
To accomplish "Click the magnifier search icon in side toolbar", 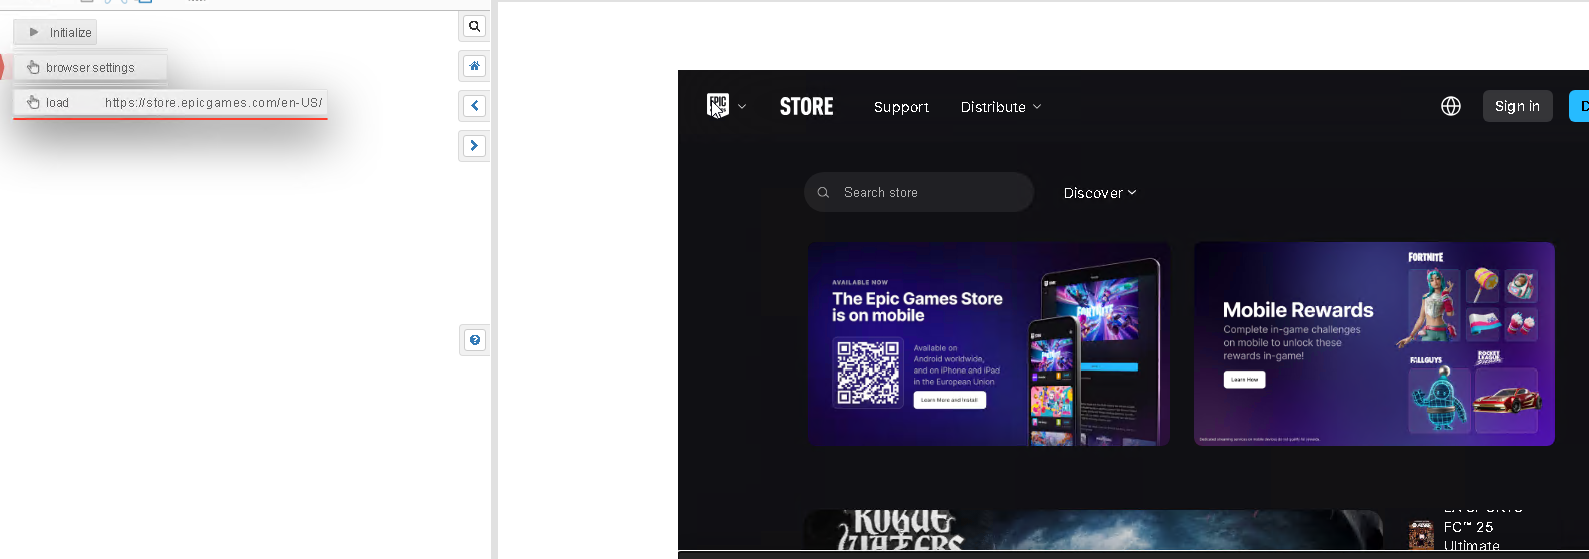I will point(474,27).
